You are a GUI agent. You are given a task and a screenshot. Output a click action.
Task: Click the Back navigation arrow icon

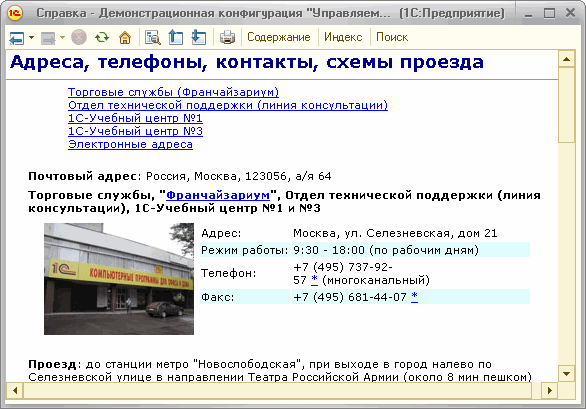click(17, 37)
